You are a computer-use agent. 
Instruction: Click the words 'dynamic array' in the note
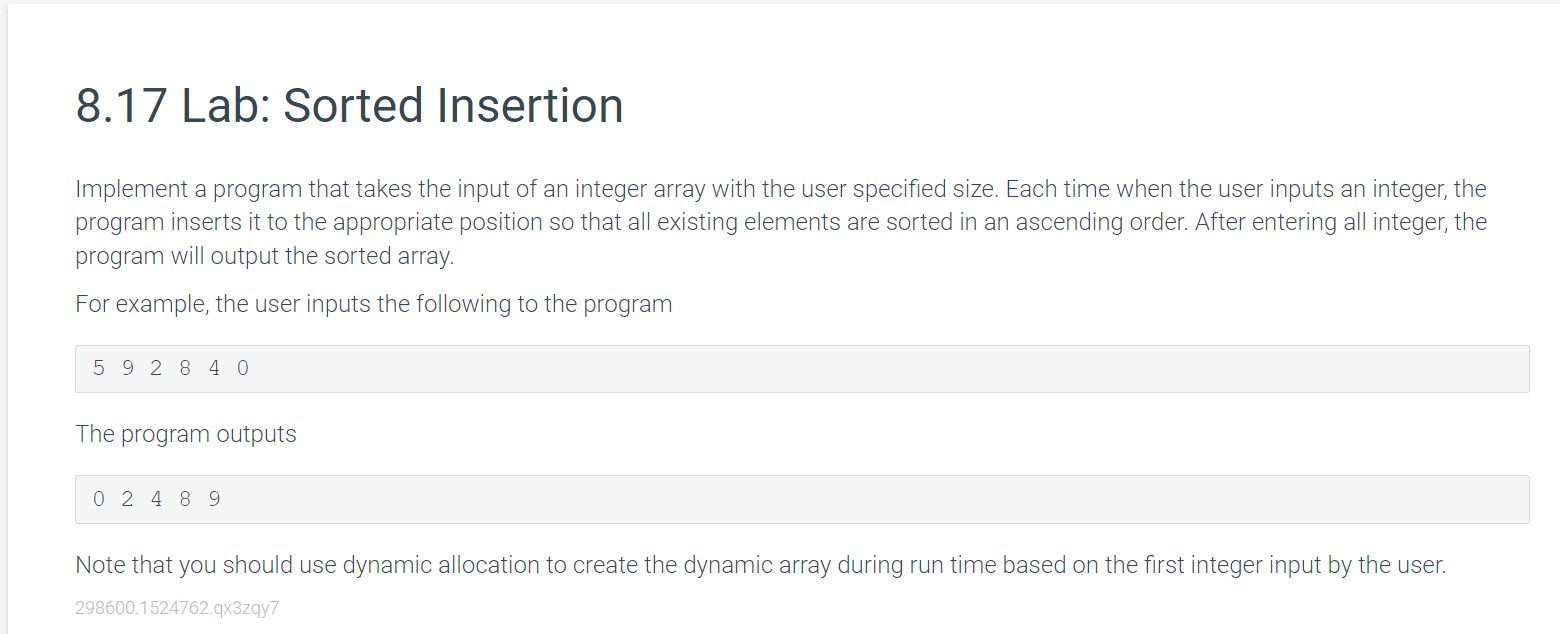757,565
